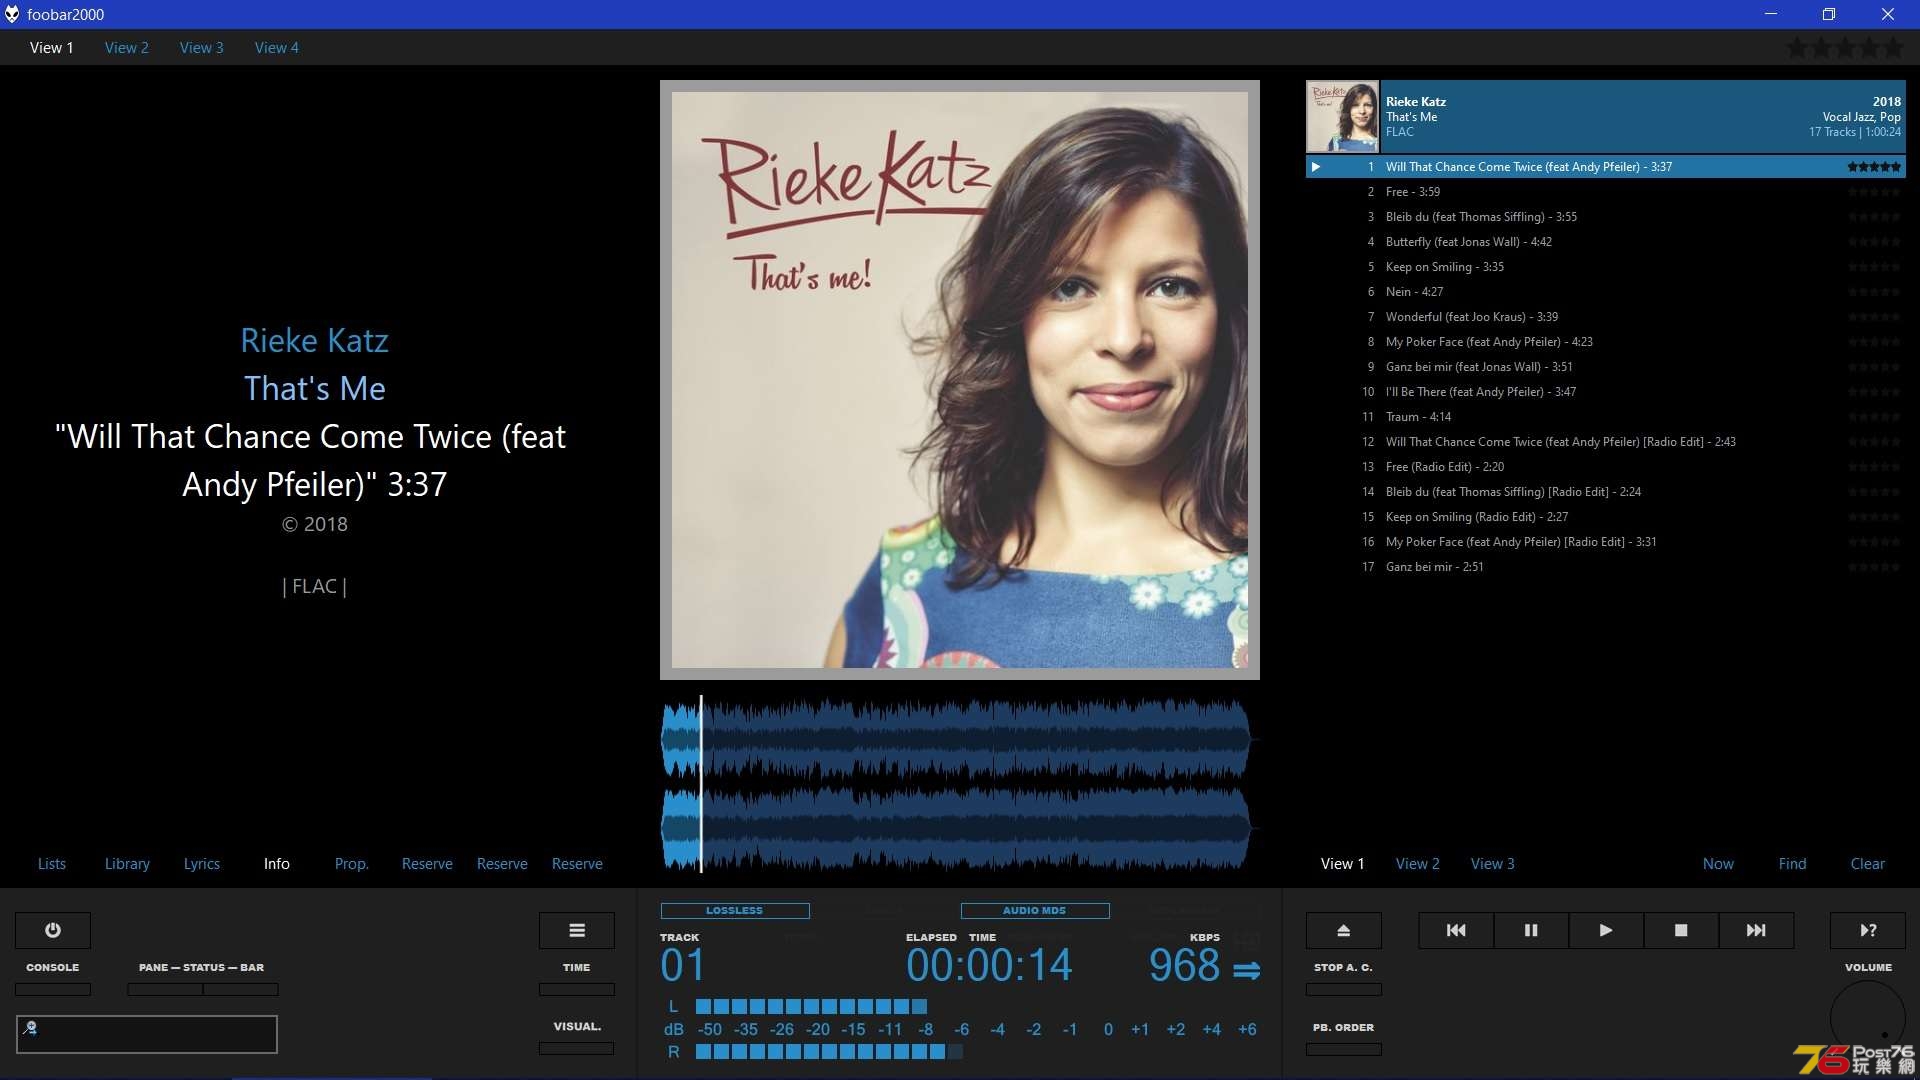Toggle the TIME indicator bar
The width and height of the screenshot is (1920, 1080).
[x=577, y=989]
